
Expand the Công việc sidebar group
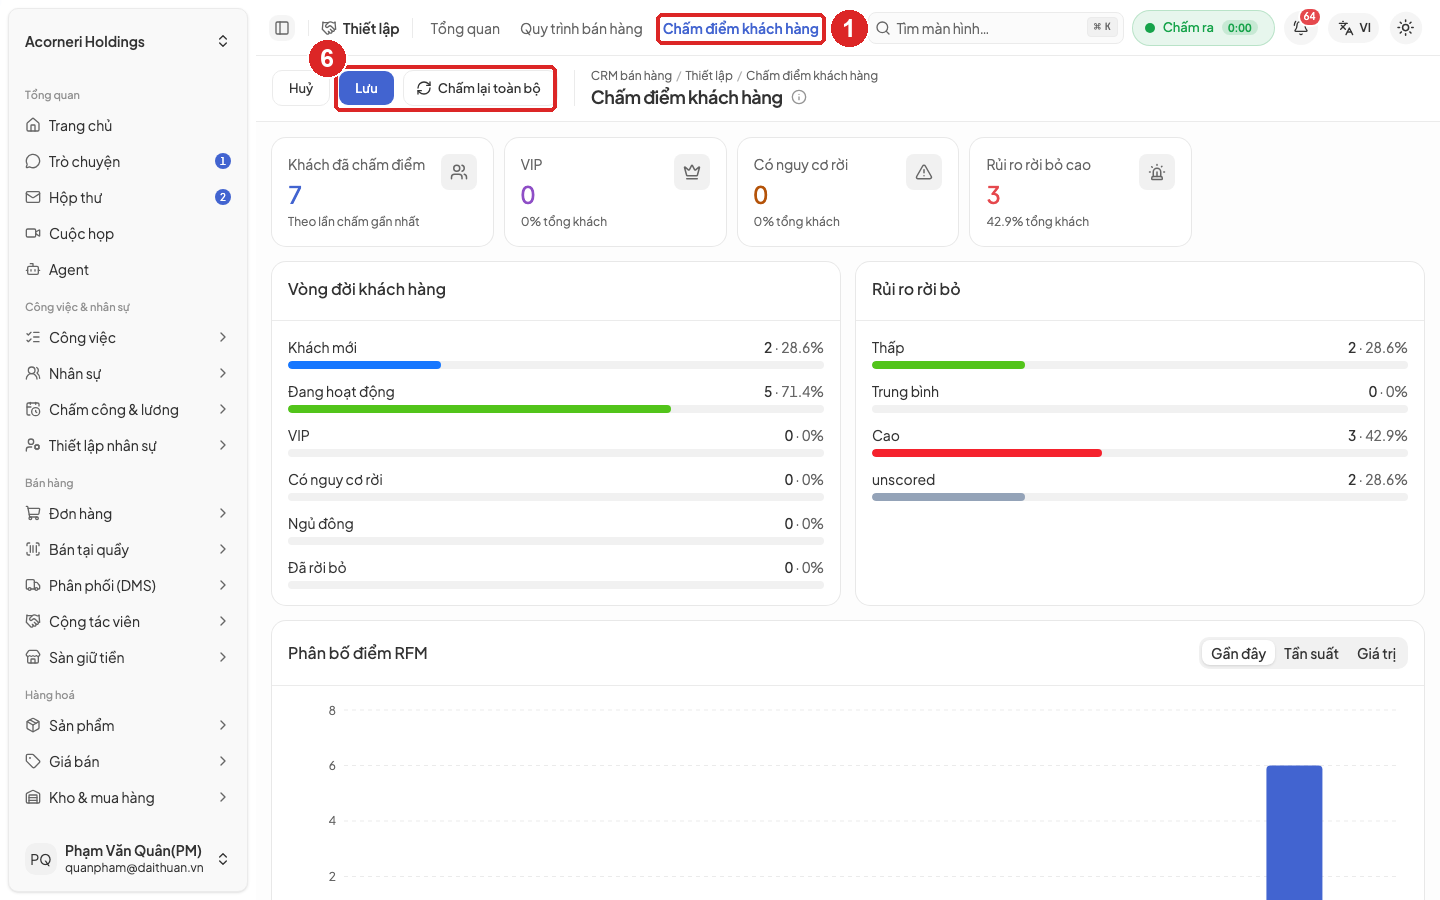click(128, 338)
